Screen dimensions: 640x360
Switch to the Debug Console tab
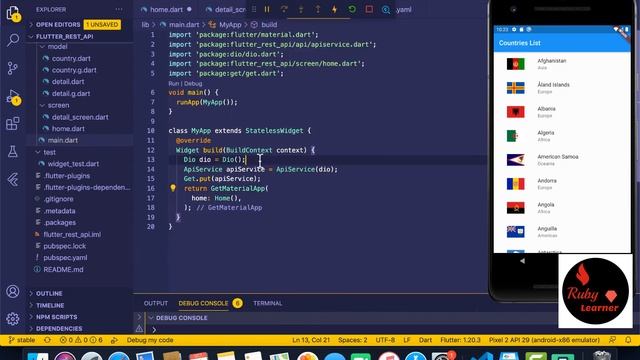(203, 303)
